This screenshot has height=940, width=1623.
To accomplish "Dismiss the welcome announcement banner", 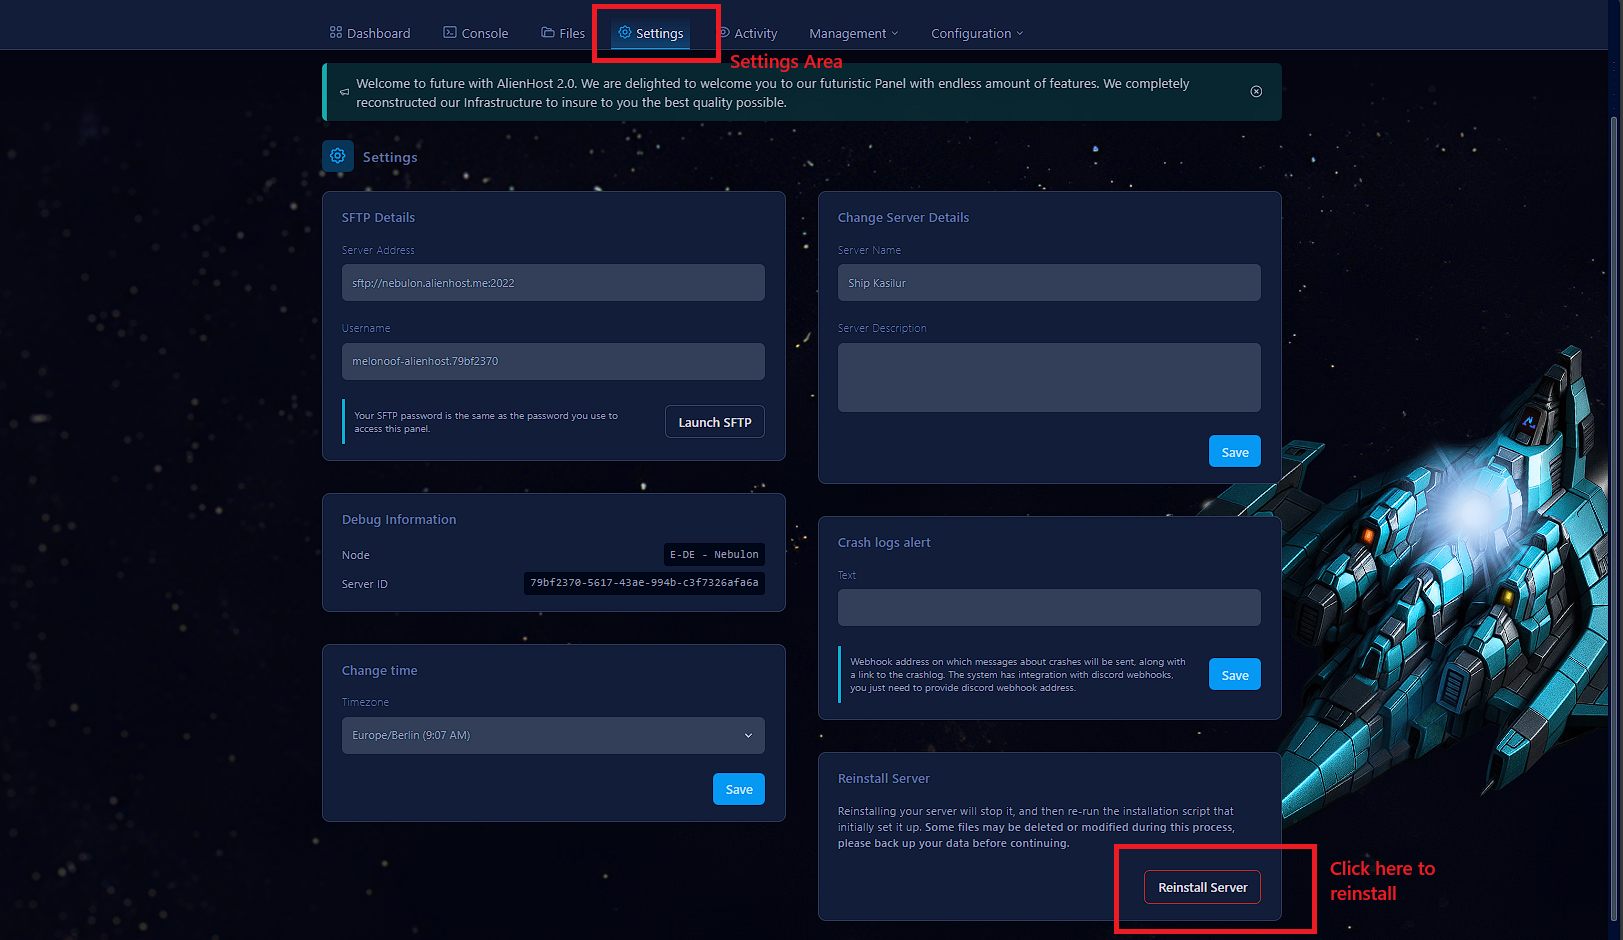I will pos(1256,91).
